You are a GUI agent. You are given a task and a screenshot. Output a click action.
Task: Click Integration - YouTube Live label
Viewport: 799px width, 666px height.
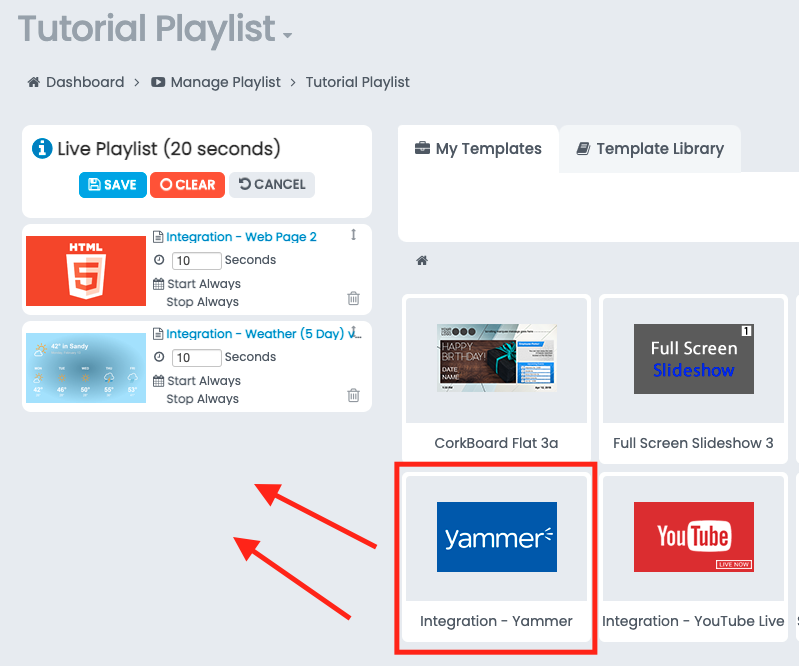coord(693,621)
